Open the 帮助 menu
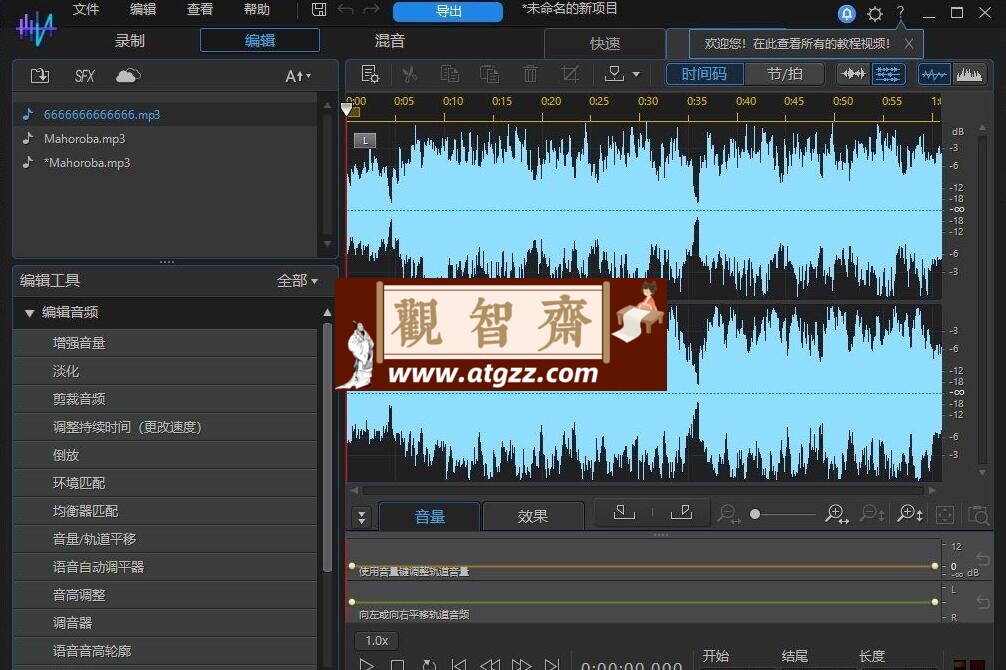The width and height of the screenshot is (1006, 670). pos(257,9)
